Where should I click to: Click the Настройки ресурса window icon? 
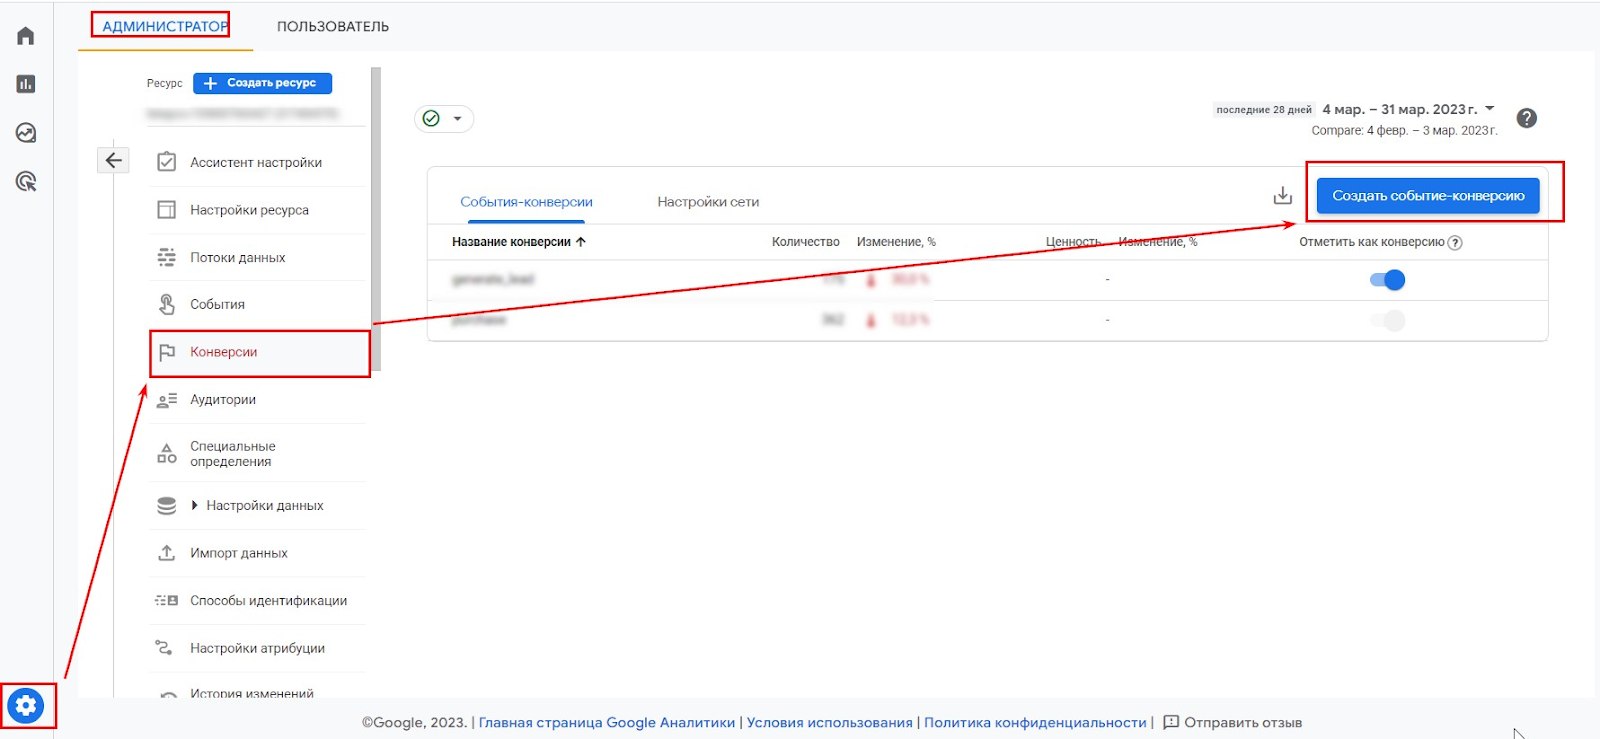(167, 210)
